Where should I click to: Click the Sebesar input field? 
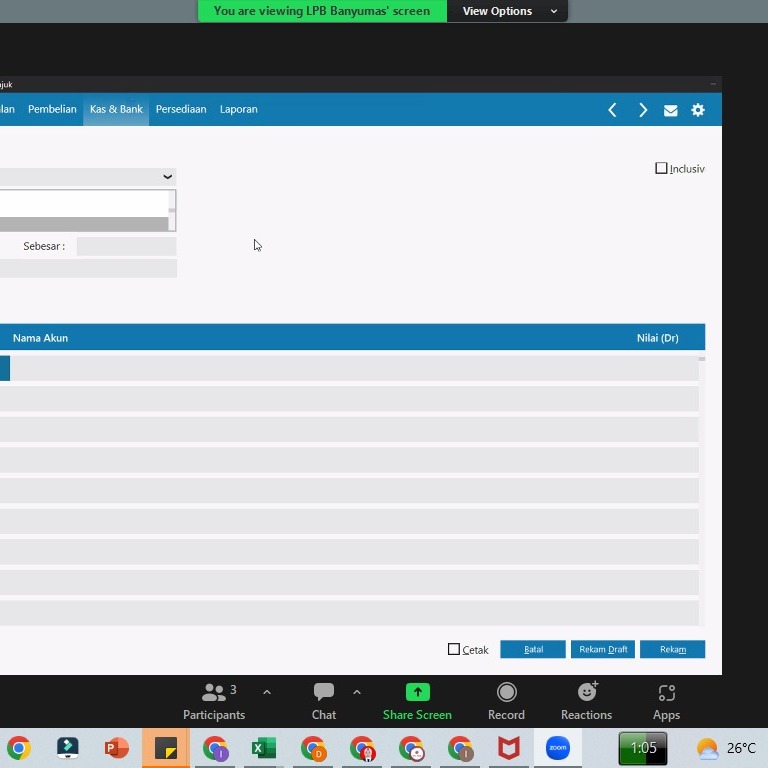click(126, 246)
